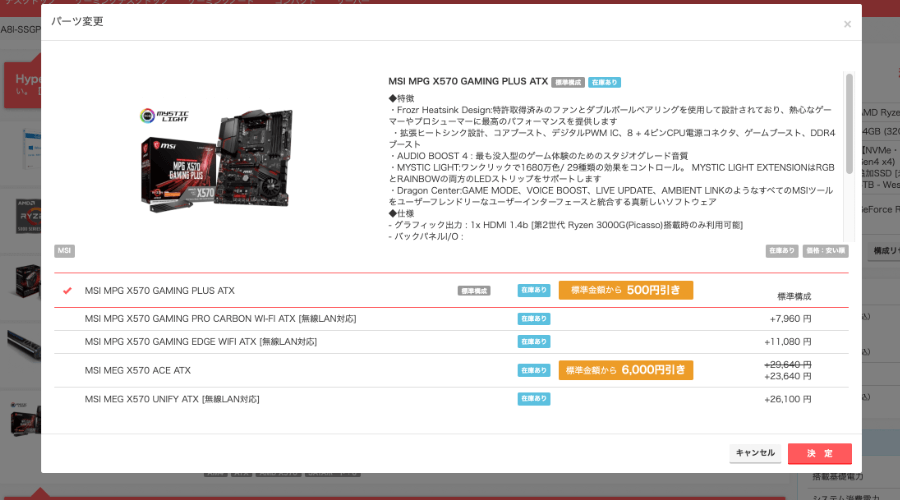
Task: Click 在庫あり badge in GAMING PLUS row
Action: (x=534, y=290)
